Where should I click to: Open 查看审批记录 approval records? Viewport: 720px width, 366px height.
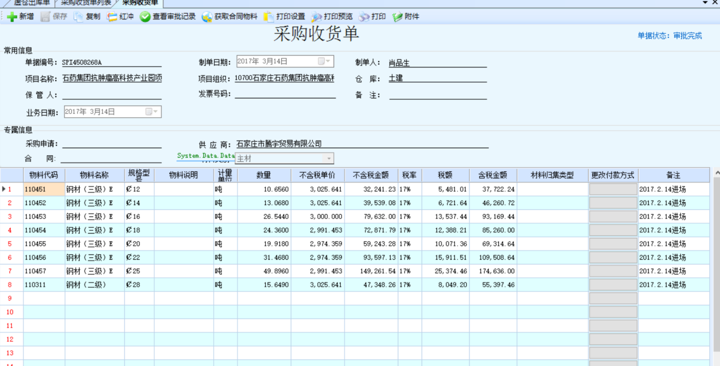click(168, 17)
